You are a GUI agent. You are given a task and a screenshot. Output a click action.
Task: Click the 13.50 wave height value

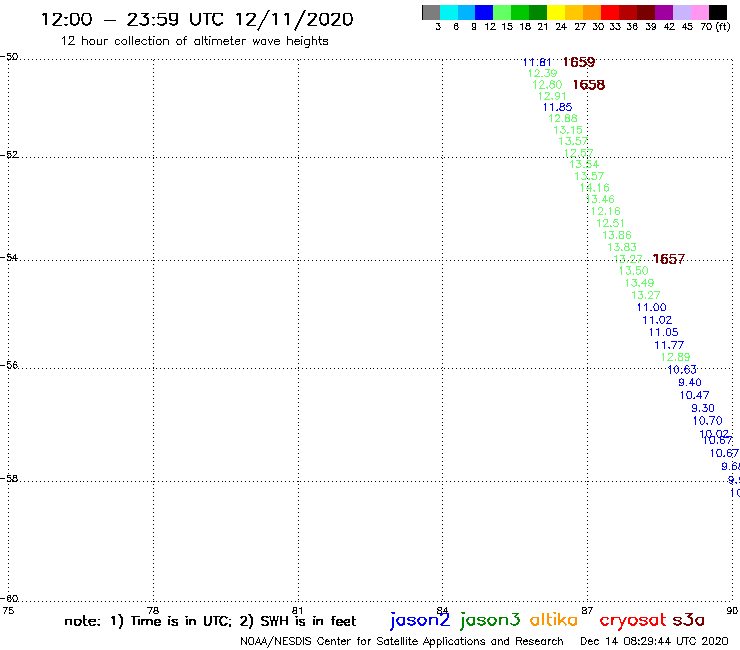point(634,271)
